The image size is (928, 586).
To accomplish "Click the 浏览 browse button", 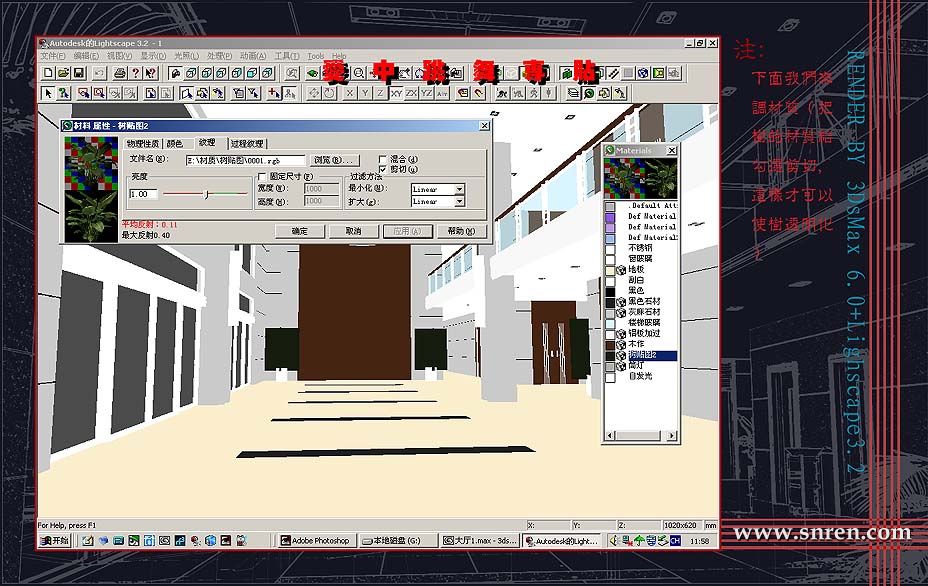I will point(335,160).
